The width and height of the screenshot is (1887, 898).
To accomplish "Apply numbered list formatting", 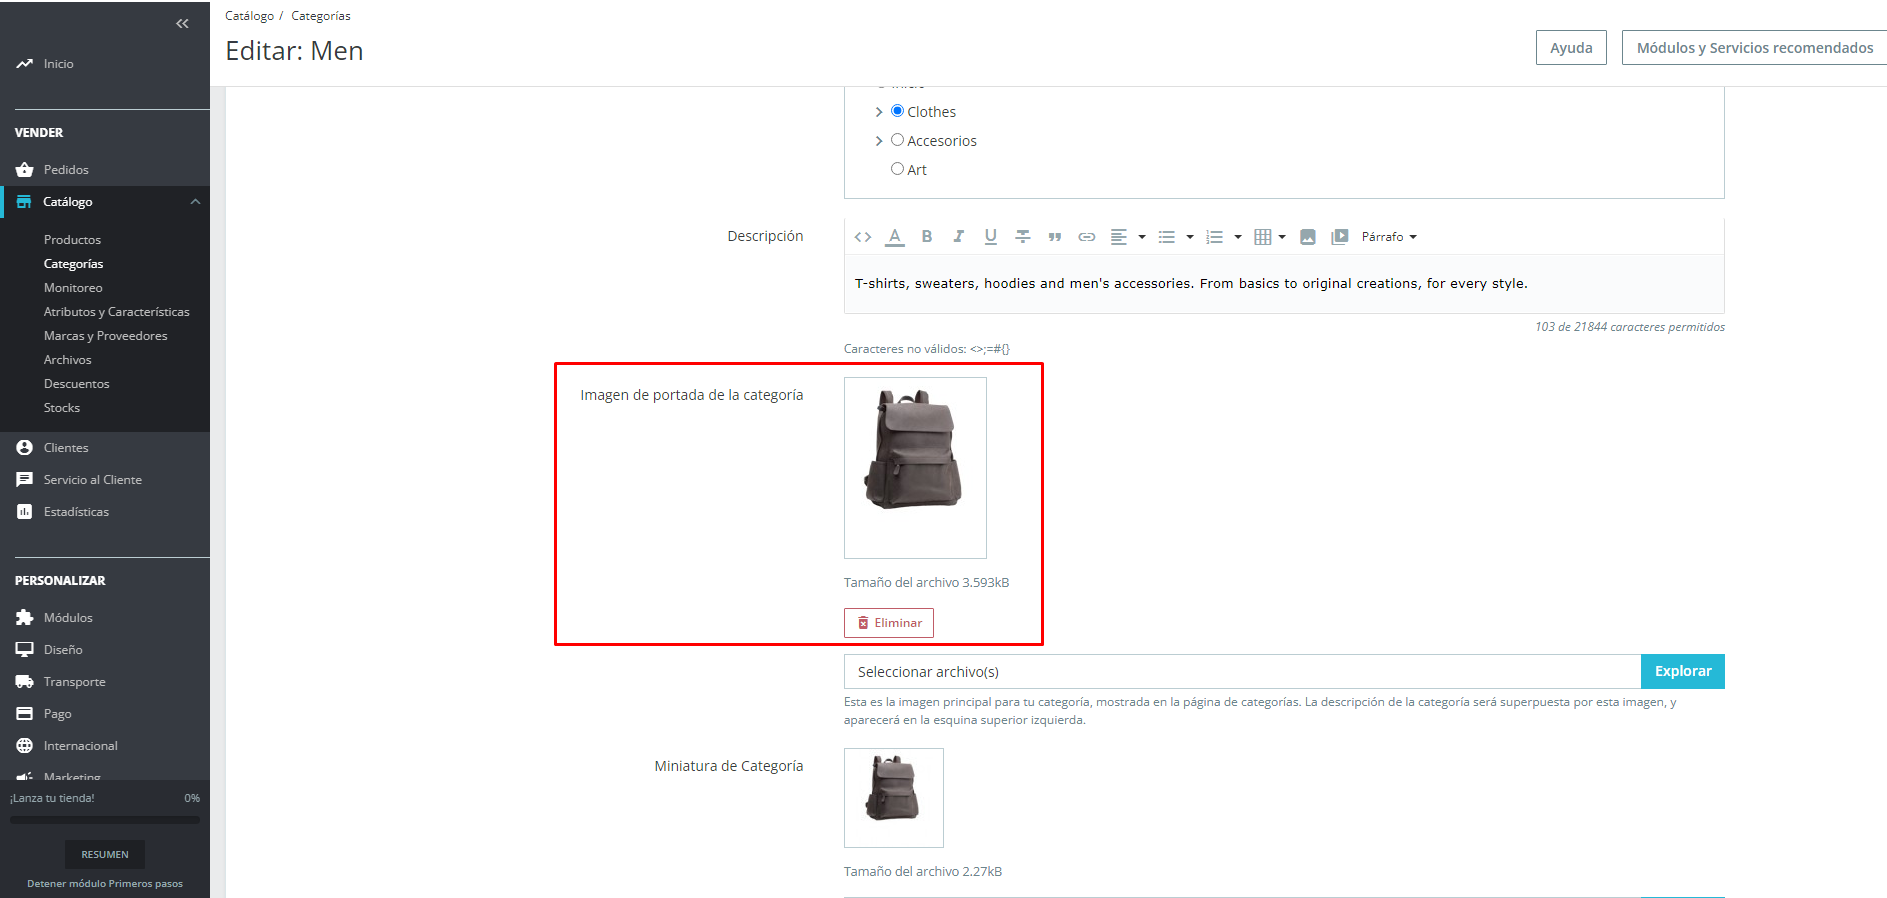I will coord(1214,237).
